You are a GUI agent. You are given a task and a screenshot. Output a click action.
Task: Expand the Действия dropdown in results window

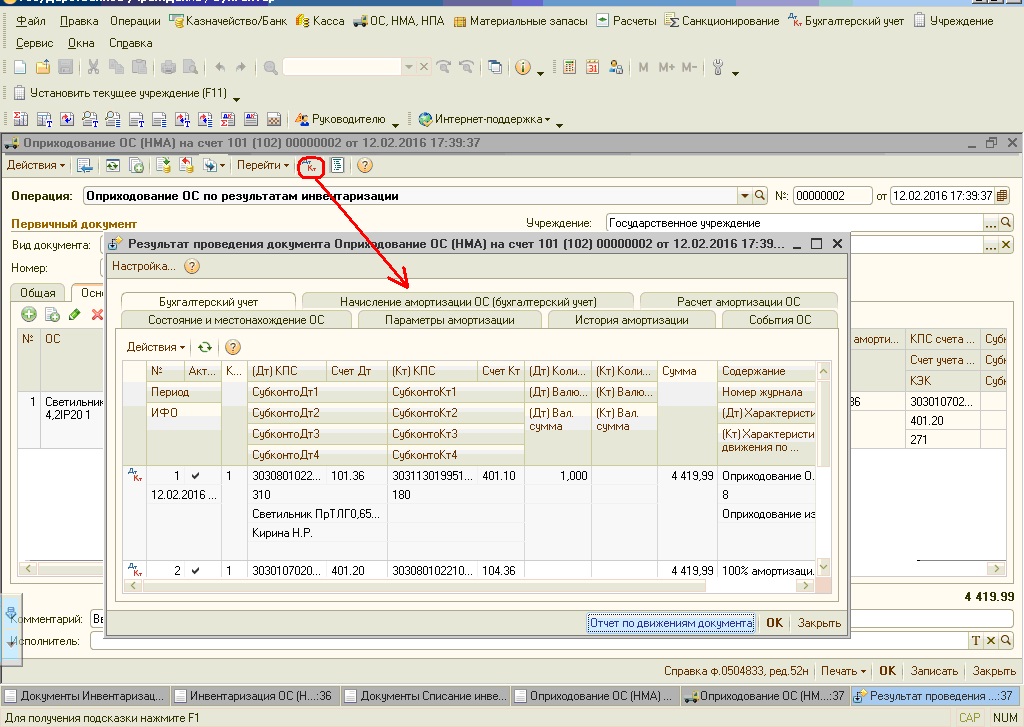(154, 347)
